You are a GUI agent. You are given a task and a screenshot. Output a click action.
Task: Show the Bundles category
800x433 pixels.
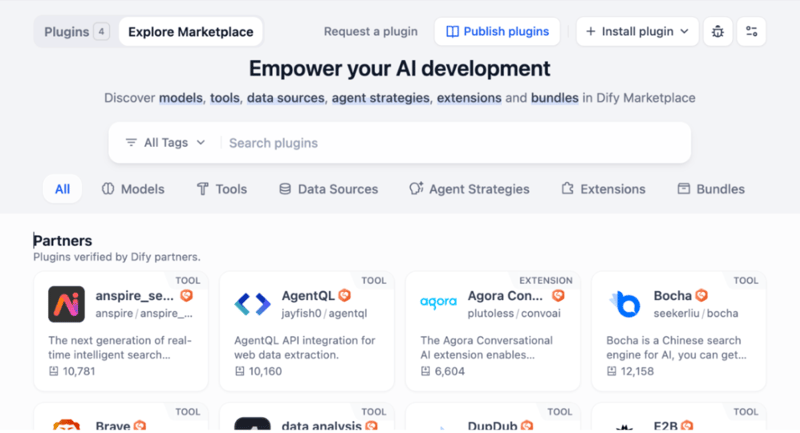[711, 189]
